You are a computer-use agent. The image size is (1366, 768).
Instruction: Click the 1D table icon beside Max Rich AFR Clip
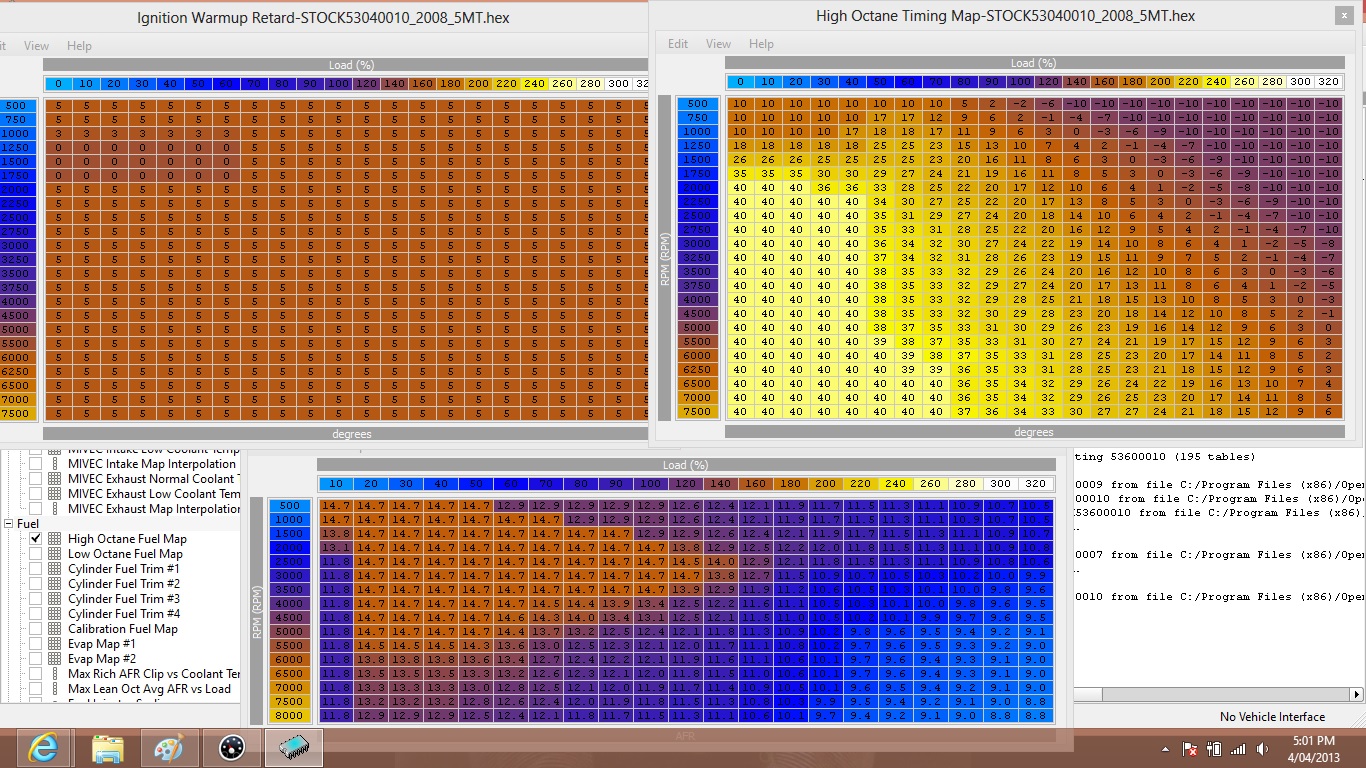54,674
